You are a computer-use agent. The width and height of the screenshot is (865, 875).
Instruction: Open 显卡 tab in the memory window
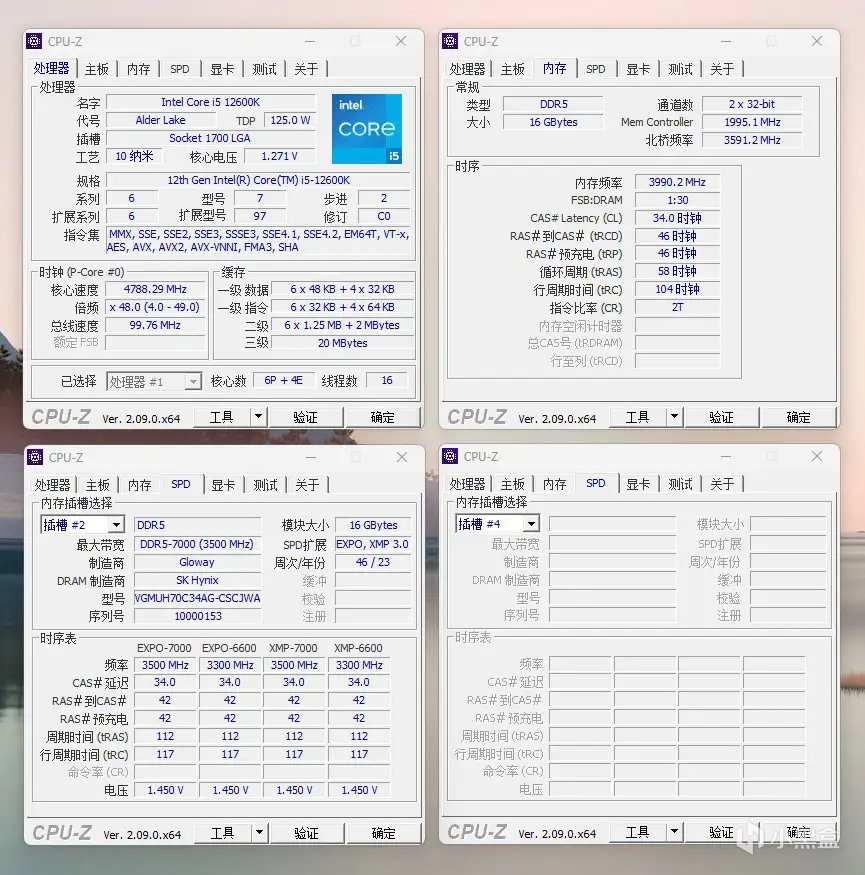tap(638, 69)
